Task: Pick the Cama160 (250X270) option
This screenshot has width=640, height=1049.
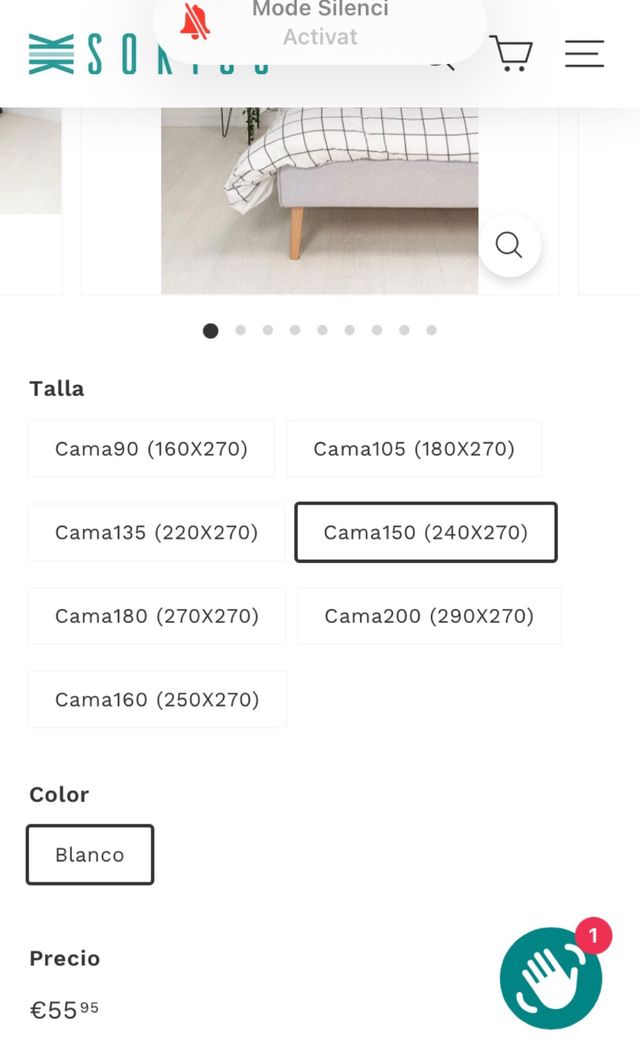Action: tap(157, 699)
